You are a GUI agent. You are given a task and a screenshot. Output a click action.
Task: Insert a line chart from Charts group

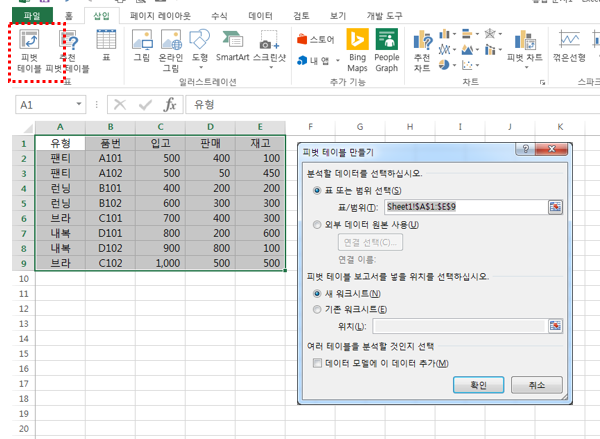tap(444, 49)
